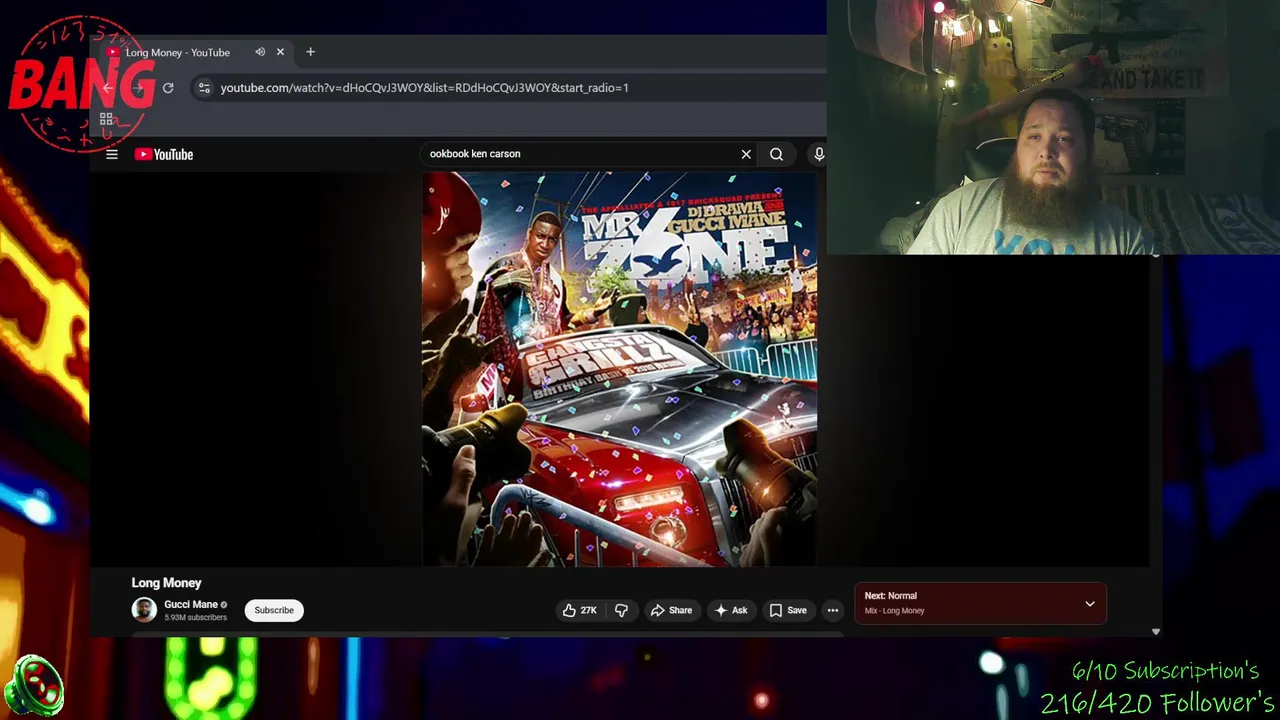Dislike the Long Money video
1280x720 pixels.
point(621,610)
